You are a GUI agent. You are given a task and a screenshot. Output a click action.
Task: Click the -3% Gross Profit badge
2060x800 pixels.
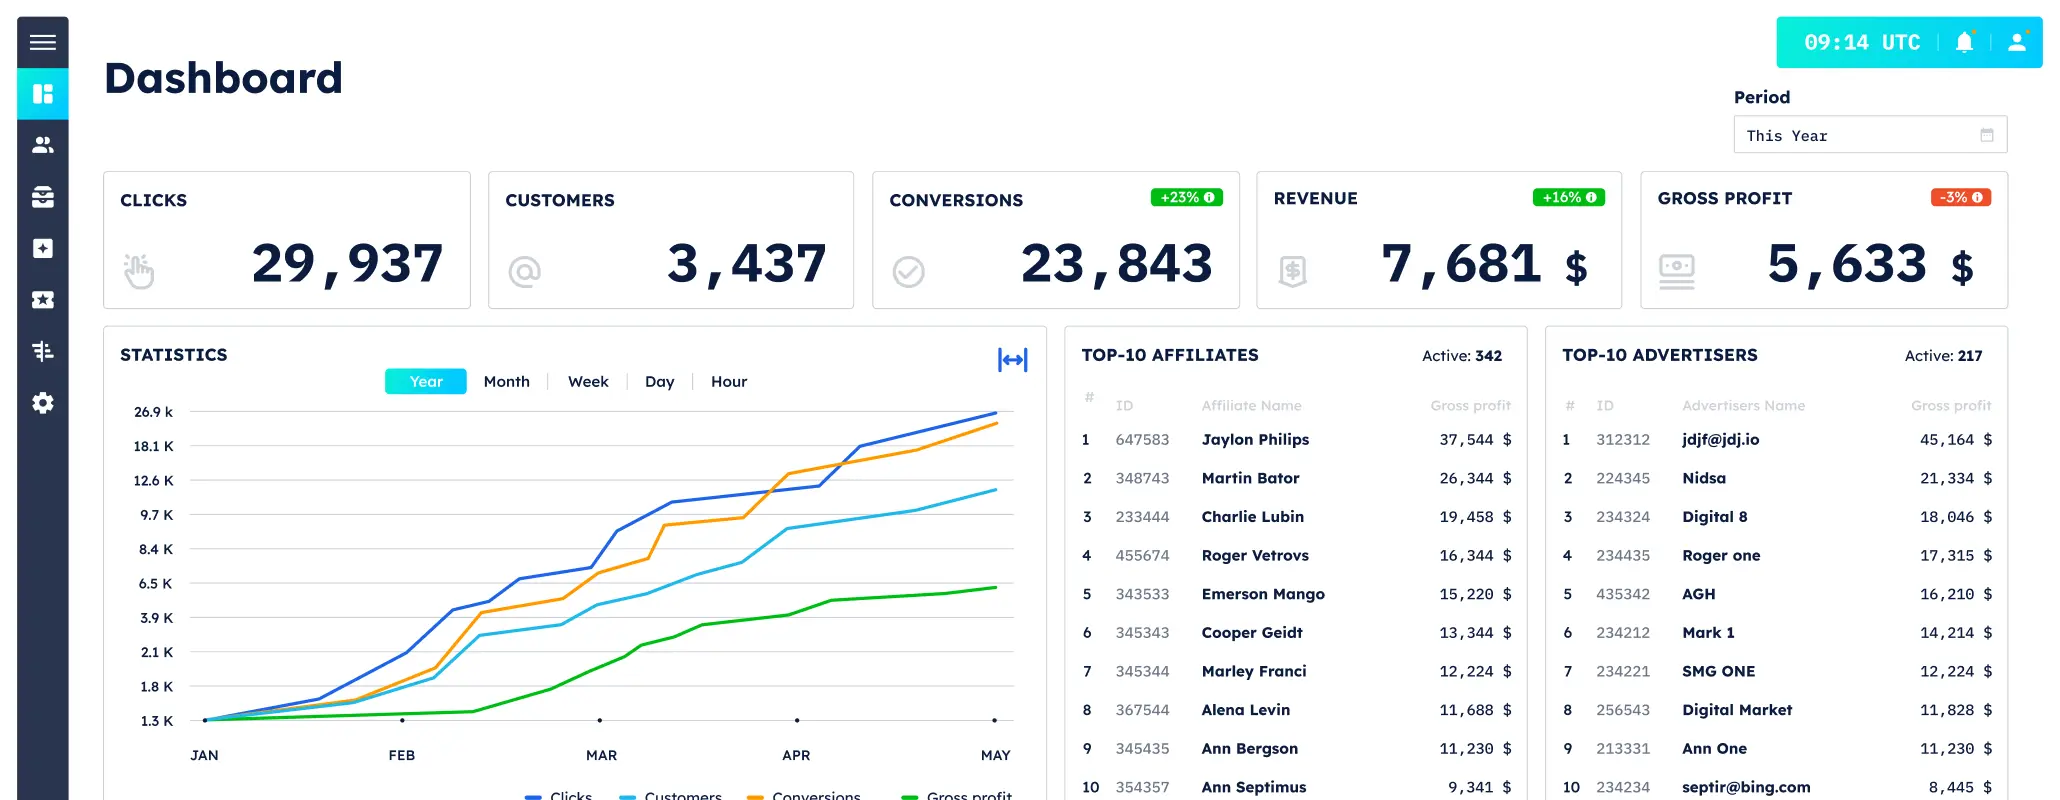point(1960,198)
